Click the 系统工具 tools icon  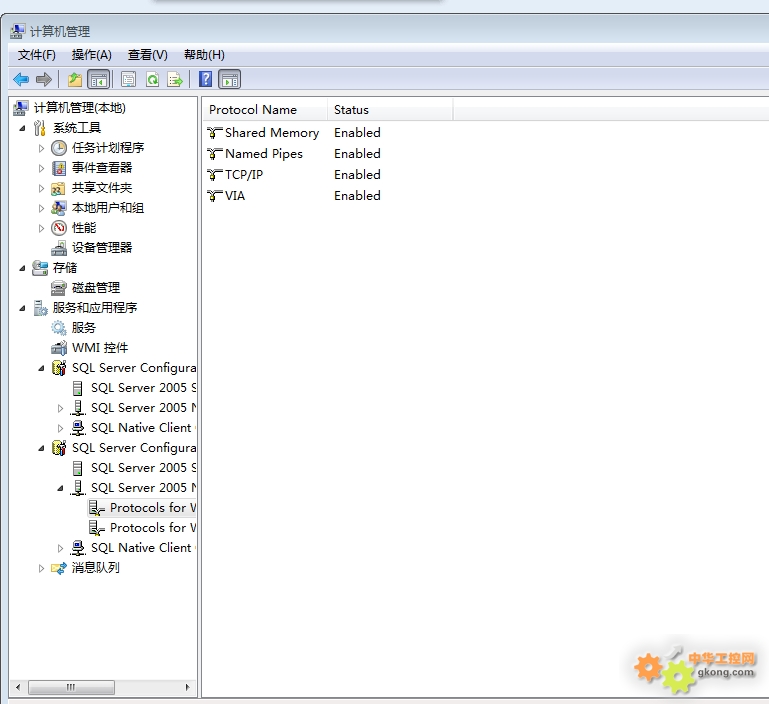[x=40, y=128]
